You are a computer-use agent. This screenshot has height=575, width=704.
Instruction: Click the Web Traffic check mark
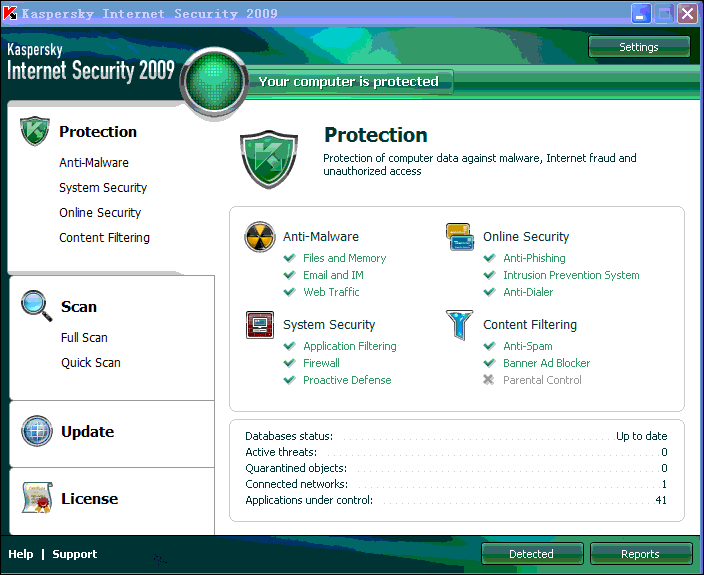coord(290,292)
